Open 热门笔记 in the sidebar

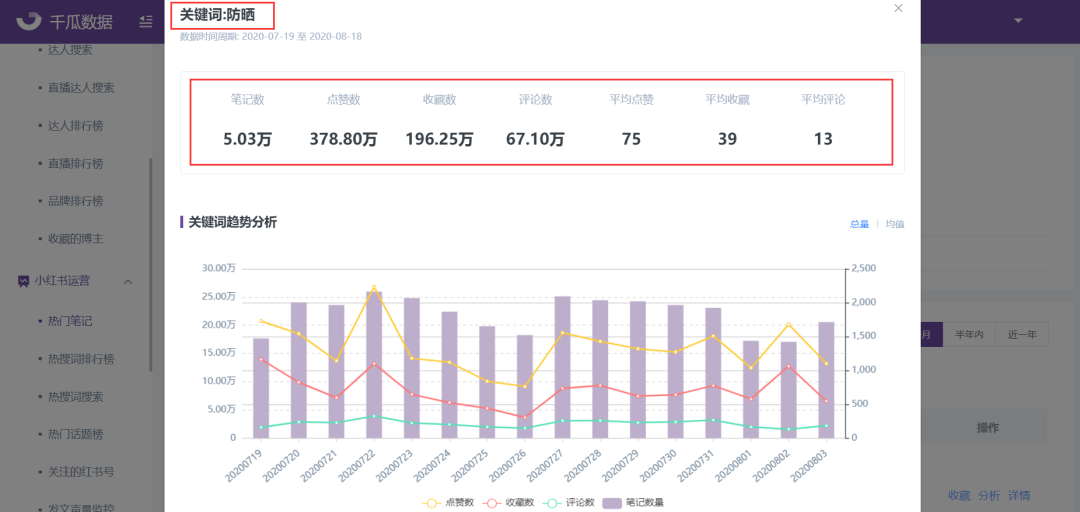(x=70, y=321)
